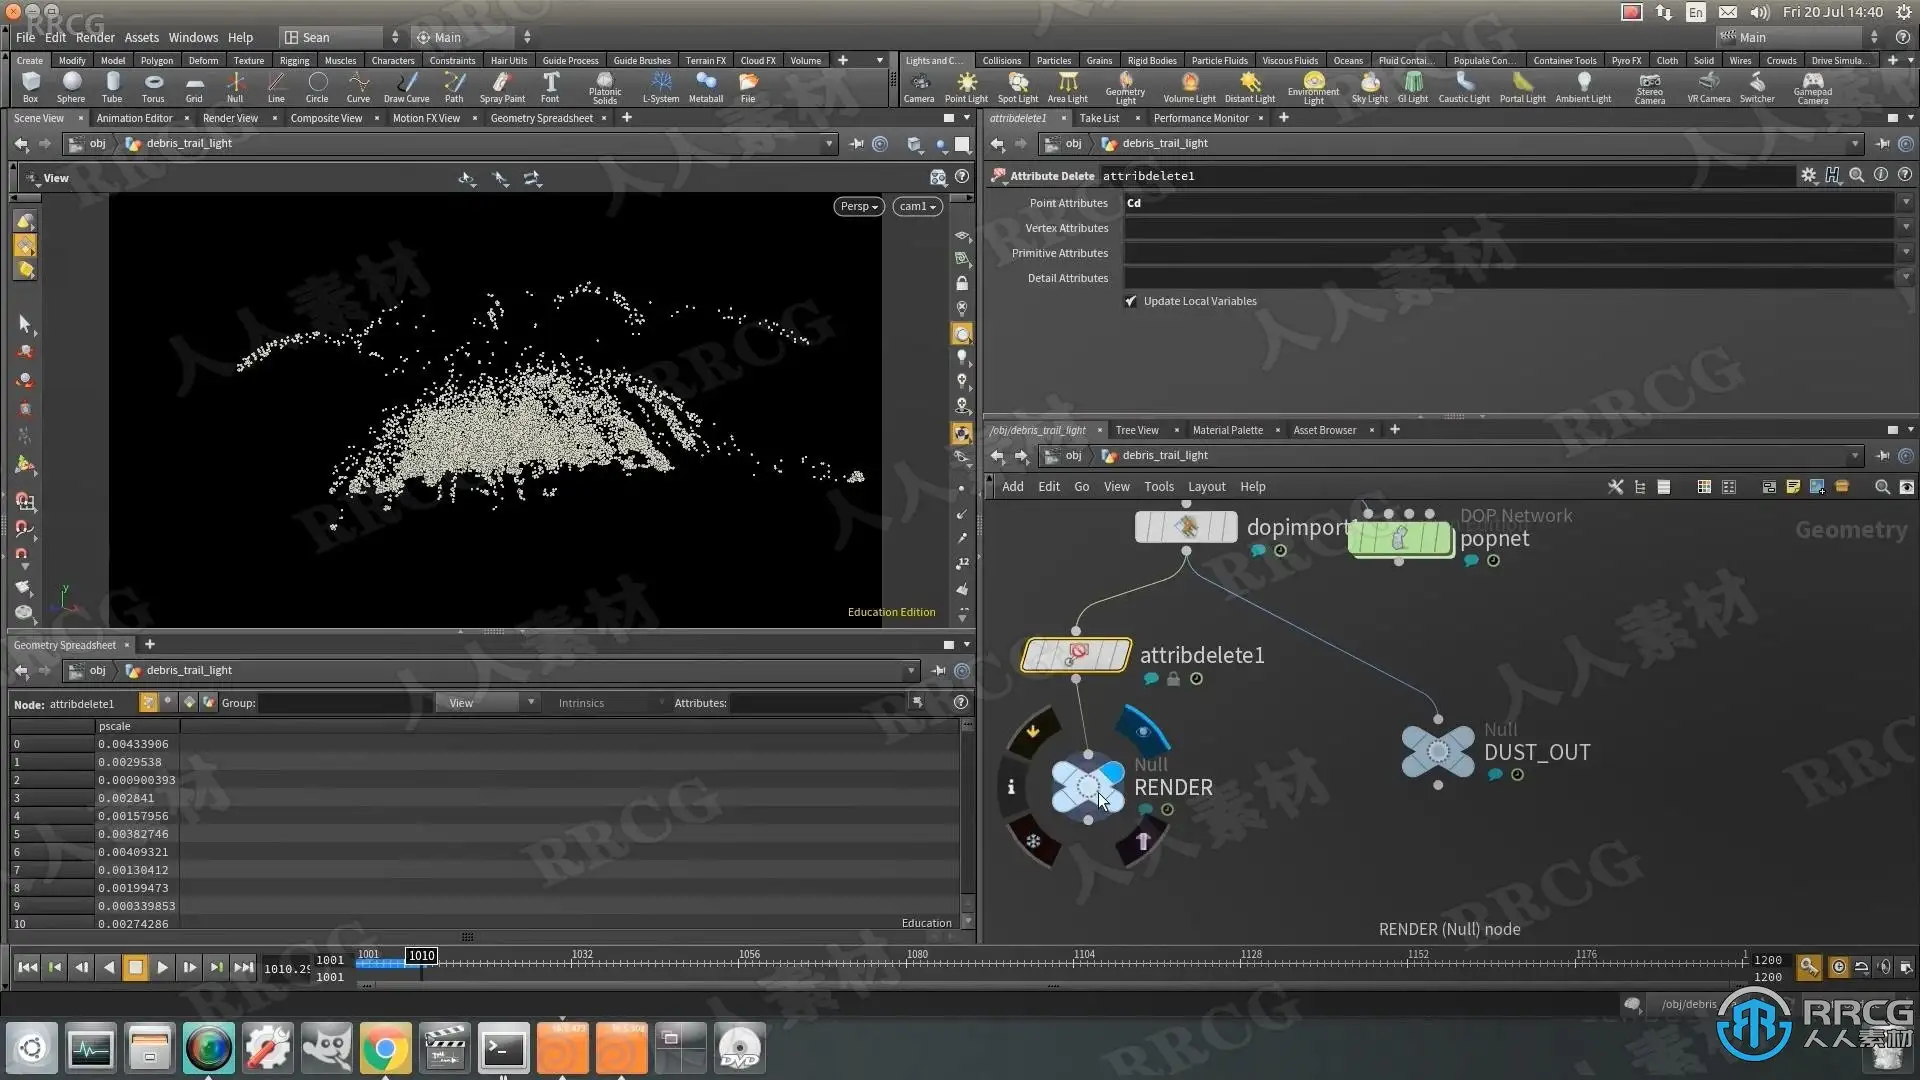The image size is (1920, 1080).
Task: Add an Area Light from shelf
Action: tap(1068, 87)
